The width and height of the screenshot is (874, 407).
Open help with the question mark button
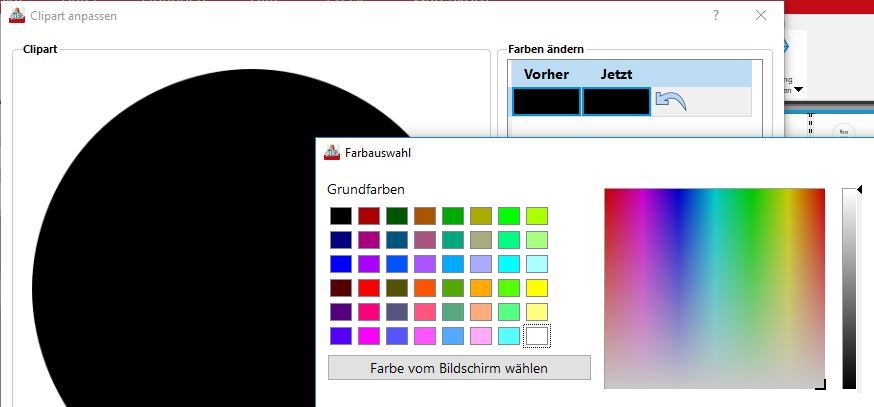click(716, 16)
